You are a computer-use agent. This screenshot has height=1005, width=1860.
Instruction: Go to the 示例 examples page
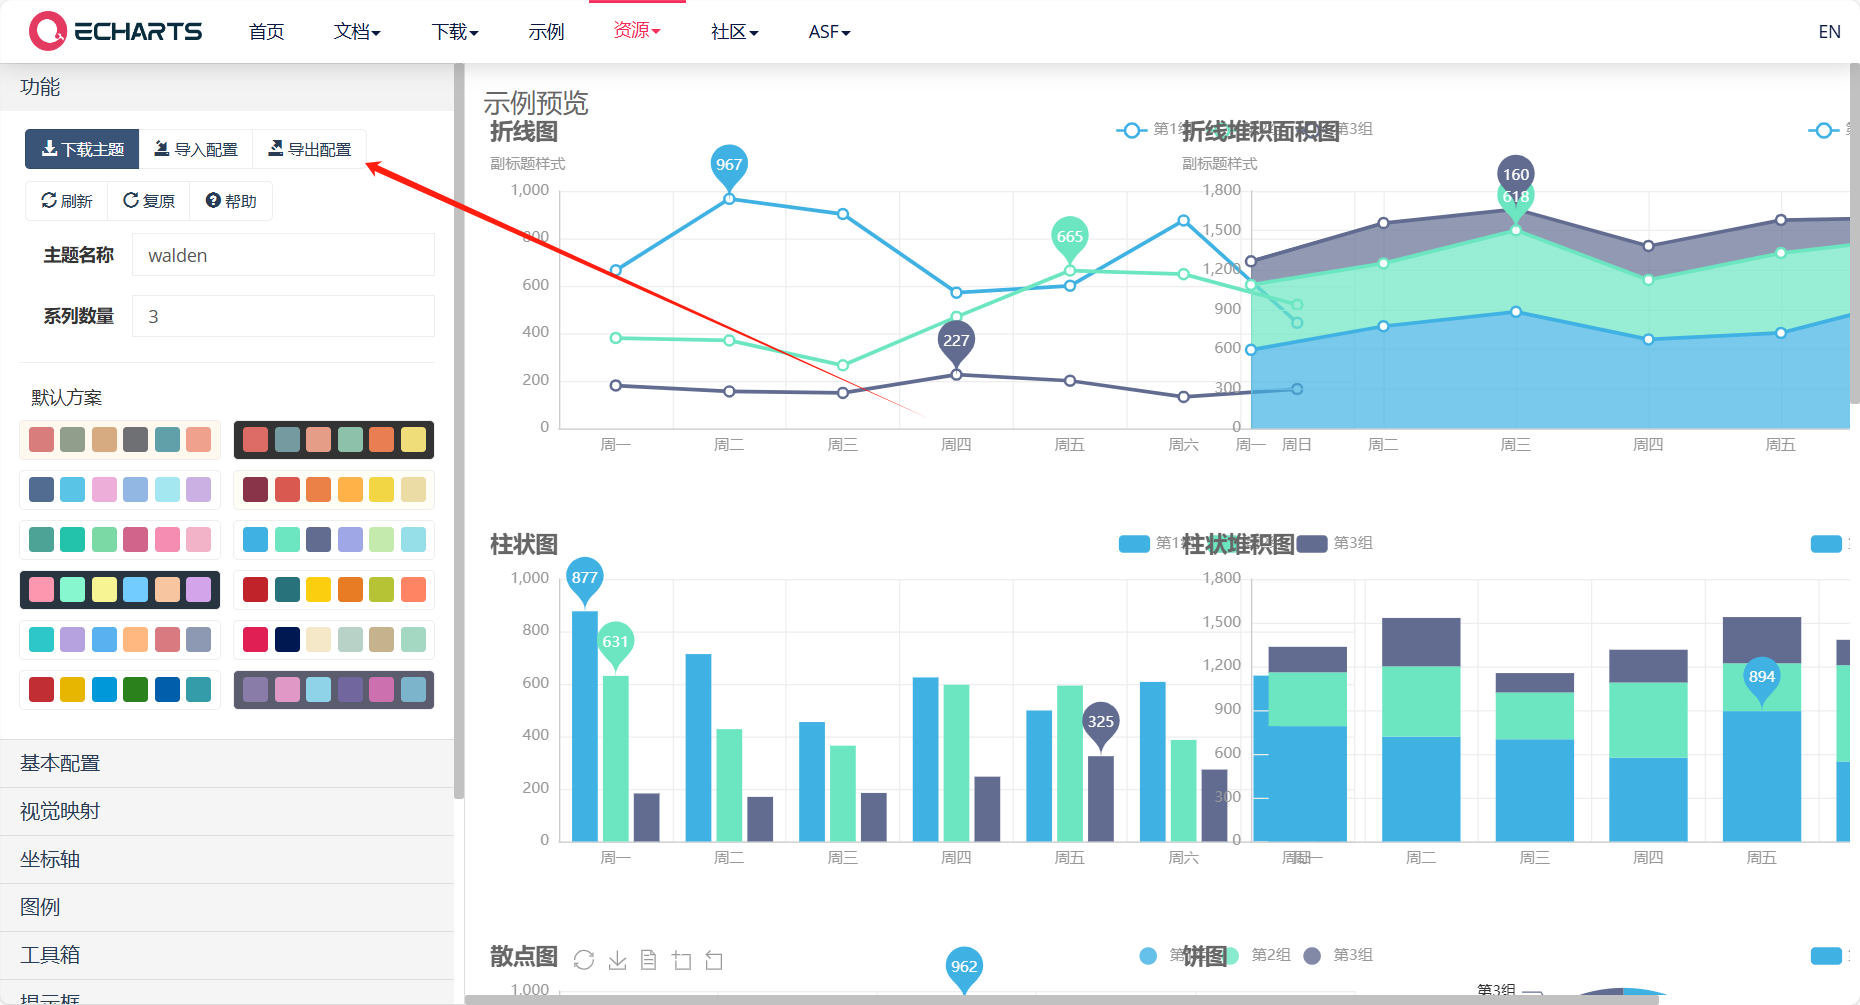[546, 32]
